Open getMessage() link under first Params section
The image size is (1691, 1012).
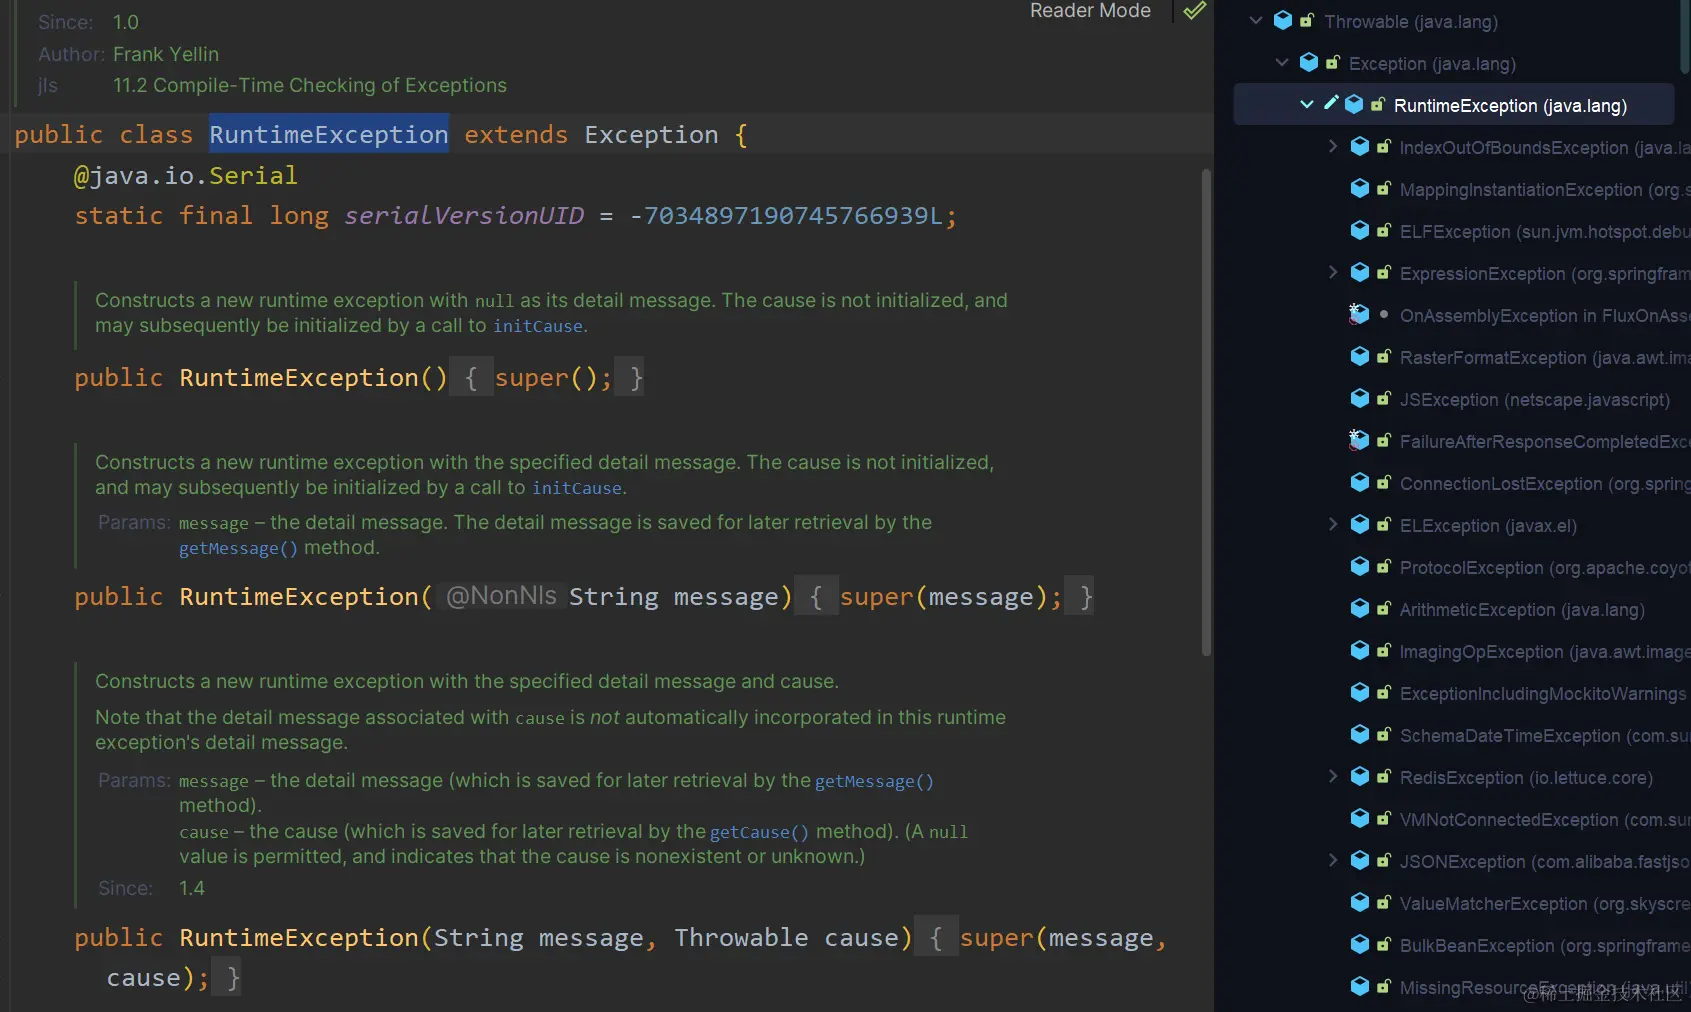click(238, 549)
